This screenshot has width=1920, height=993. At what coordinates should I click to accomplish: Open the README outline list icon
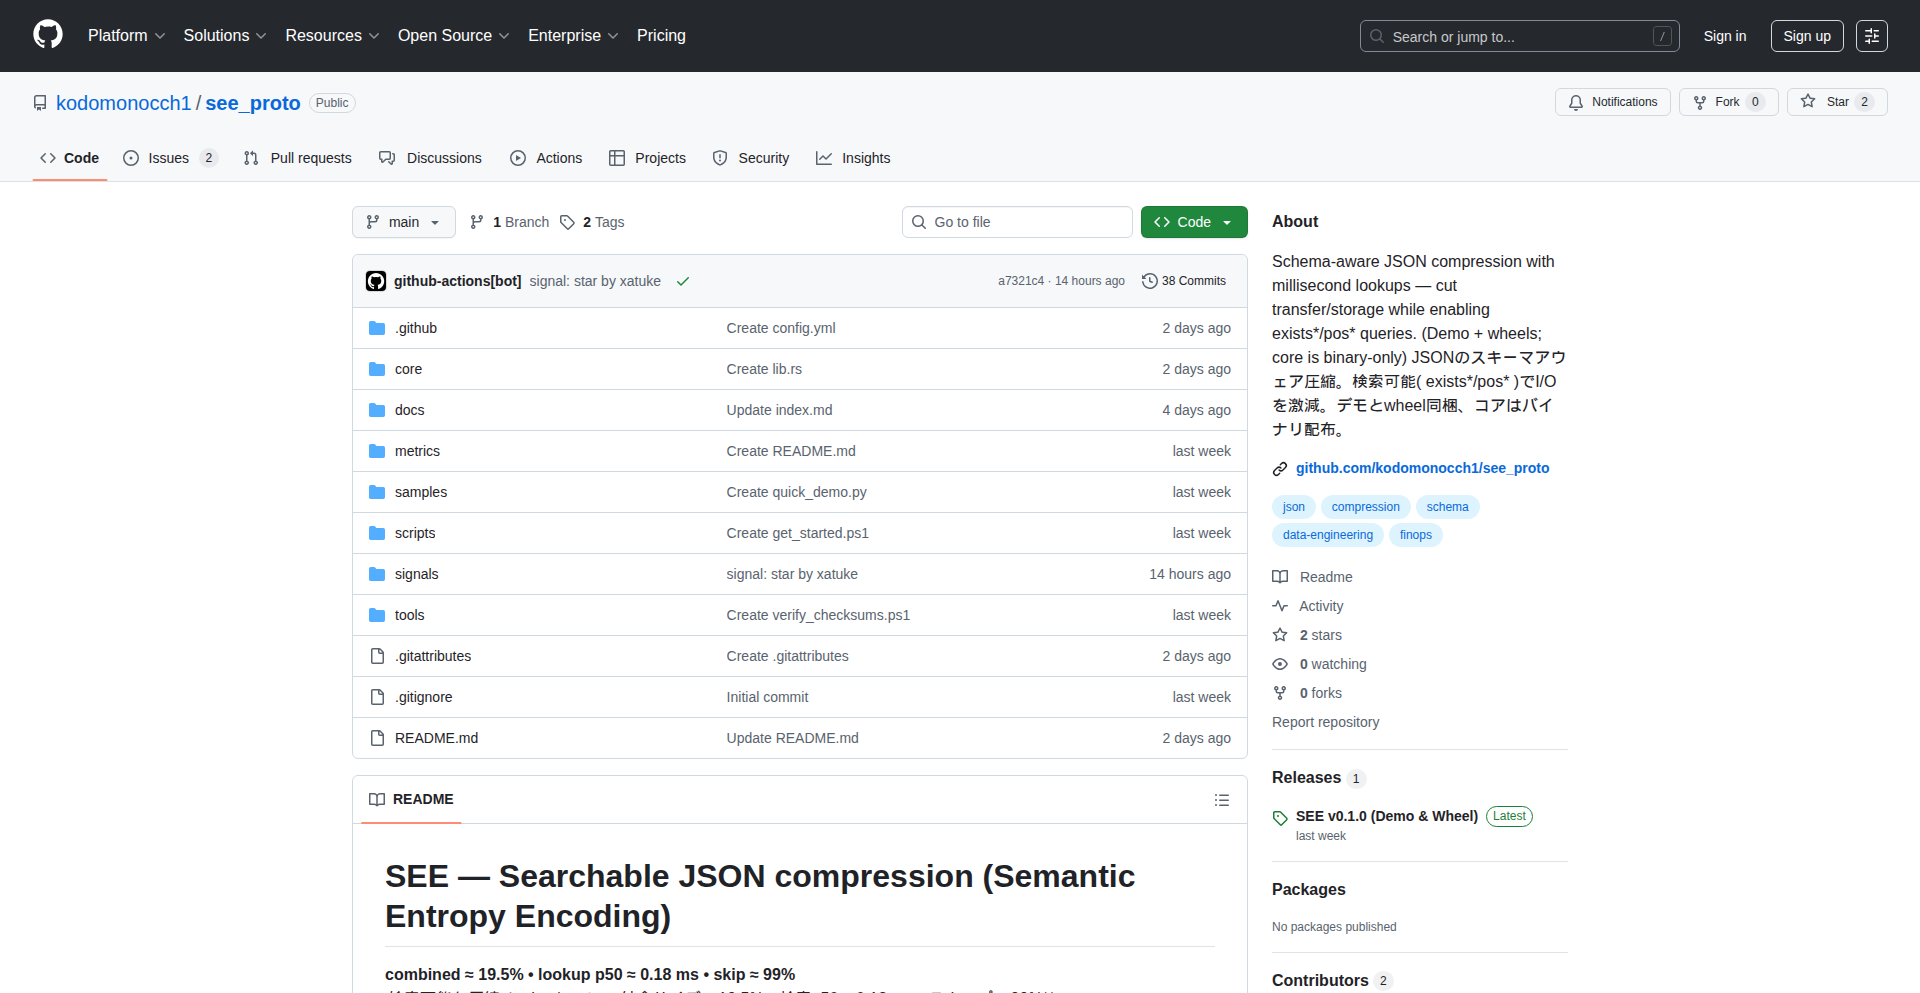(1221, 800)
